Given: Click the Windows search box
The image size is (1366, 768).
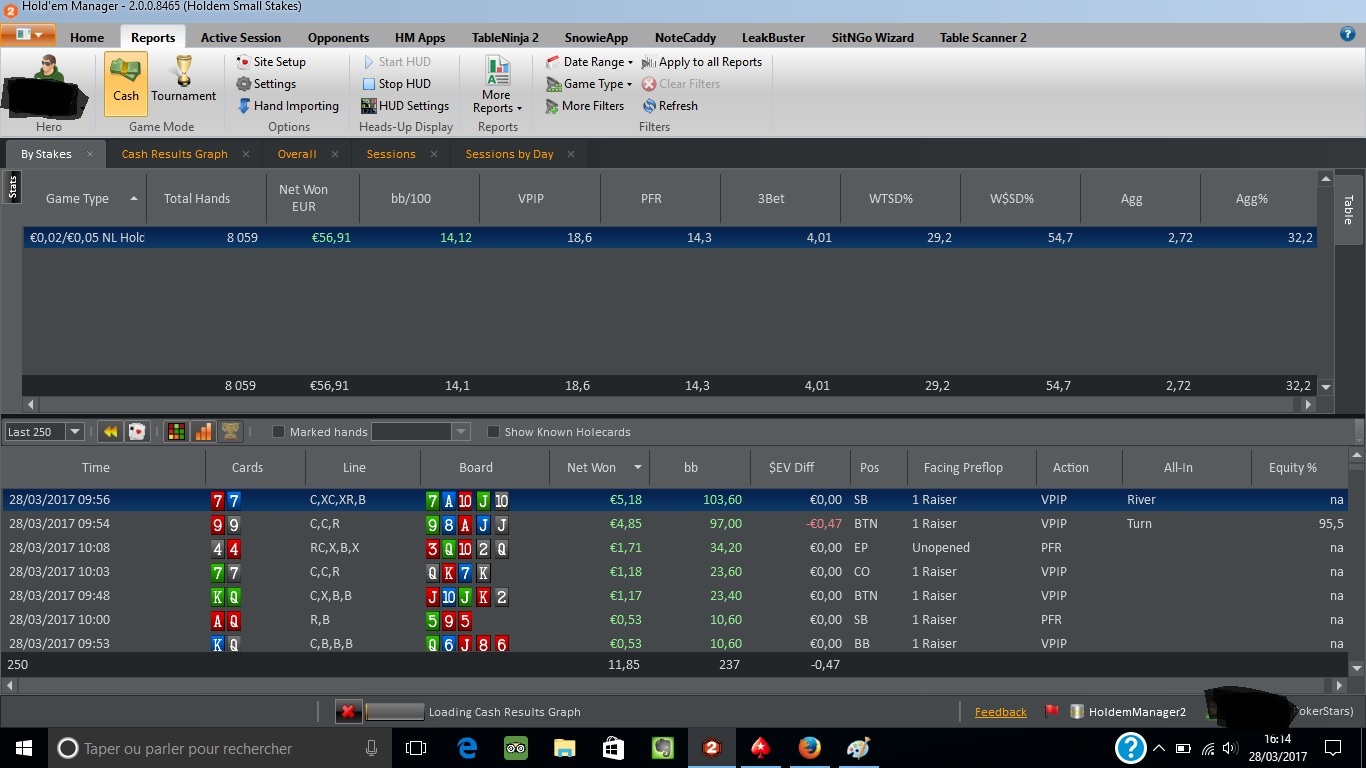Looking at the screenshot, I should tap(219, 748).
